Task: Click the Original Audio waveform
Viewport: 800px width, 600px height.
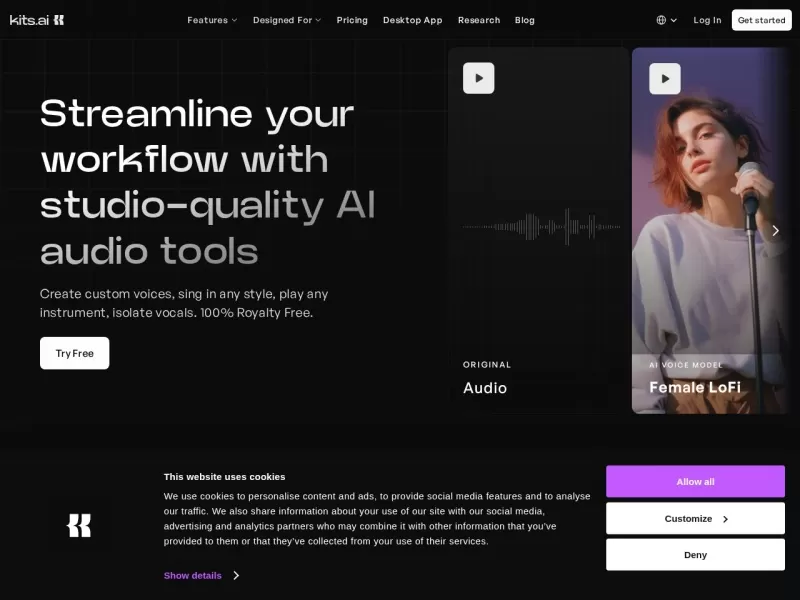Action: [x=540, y=227]
